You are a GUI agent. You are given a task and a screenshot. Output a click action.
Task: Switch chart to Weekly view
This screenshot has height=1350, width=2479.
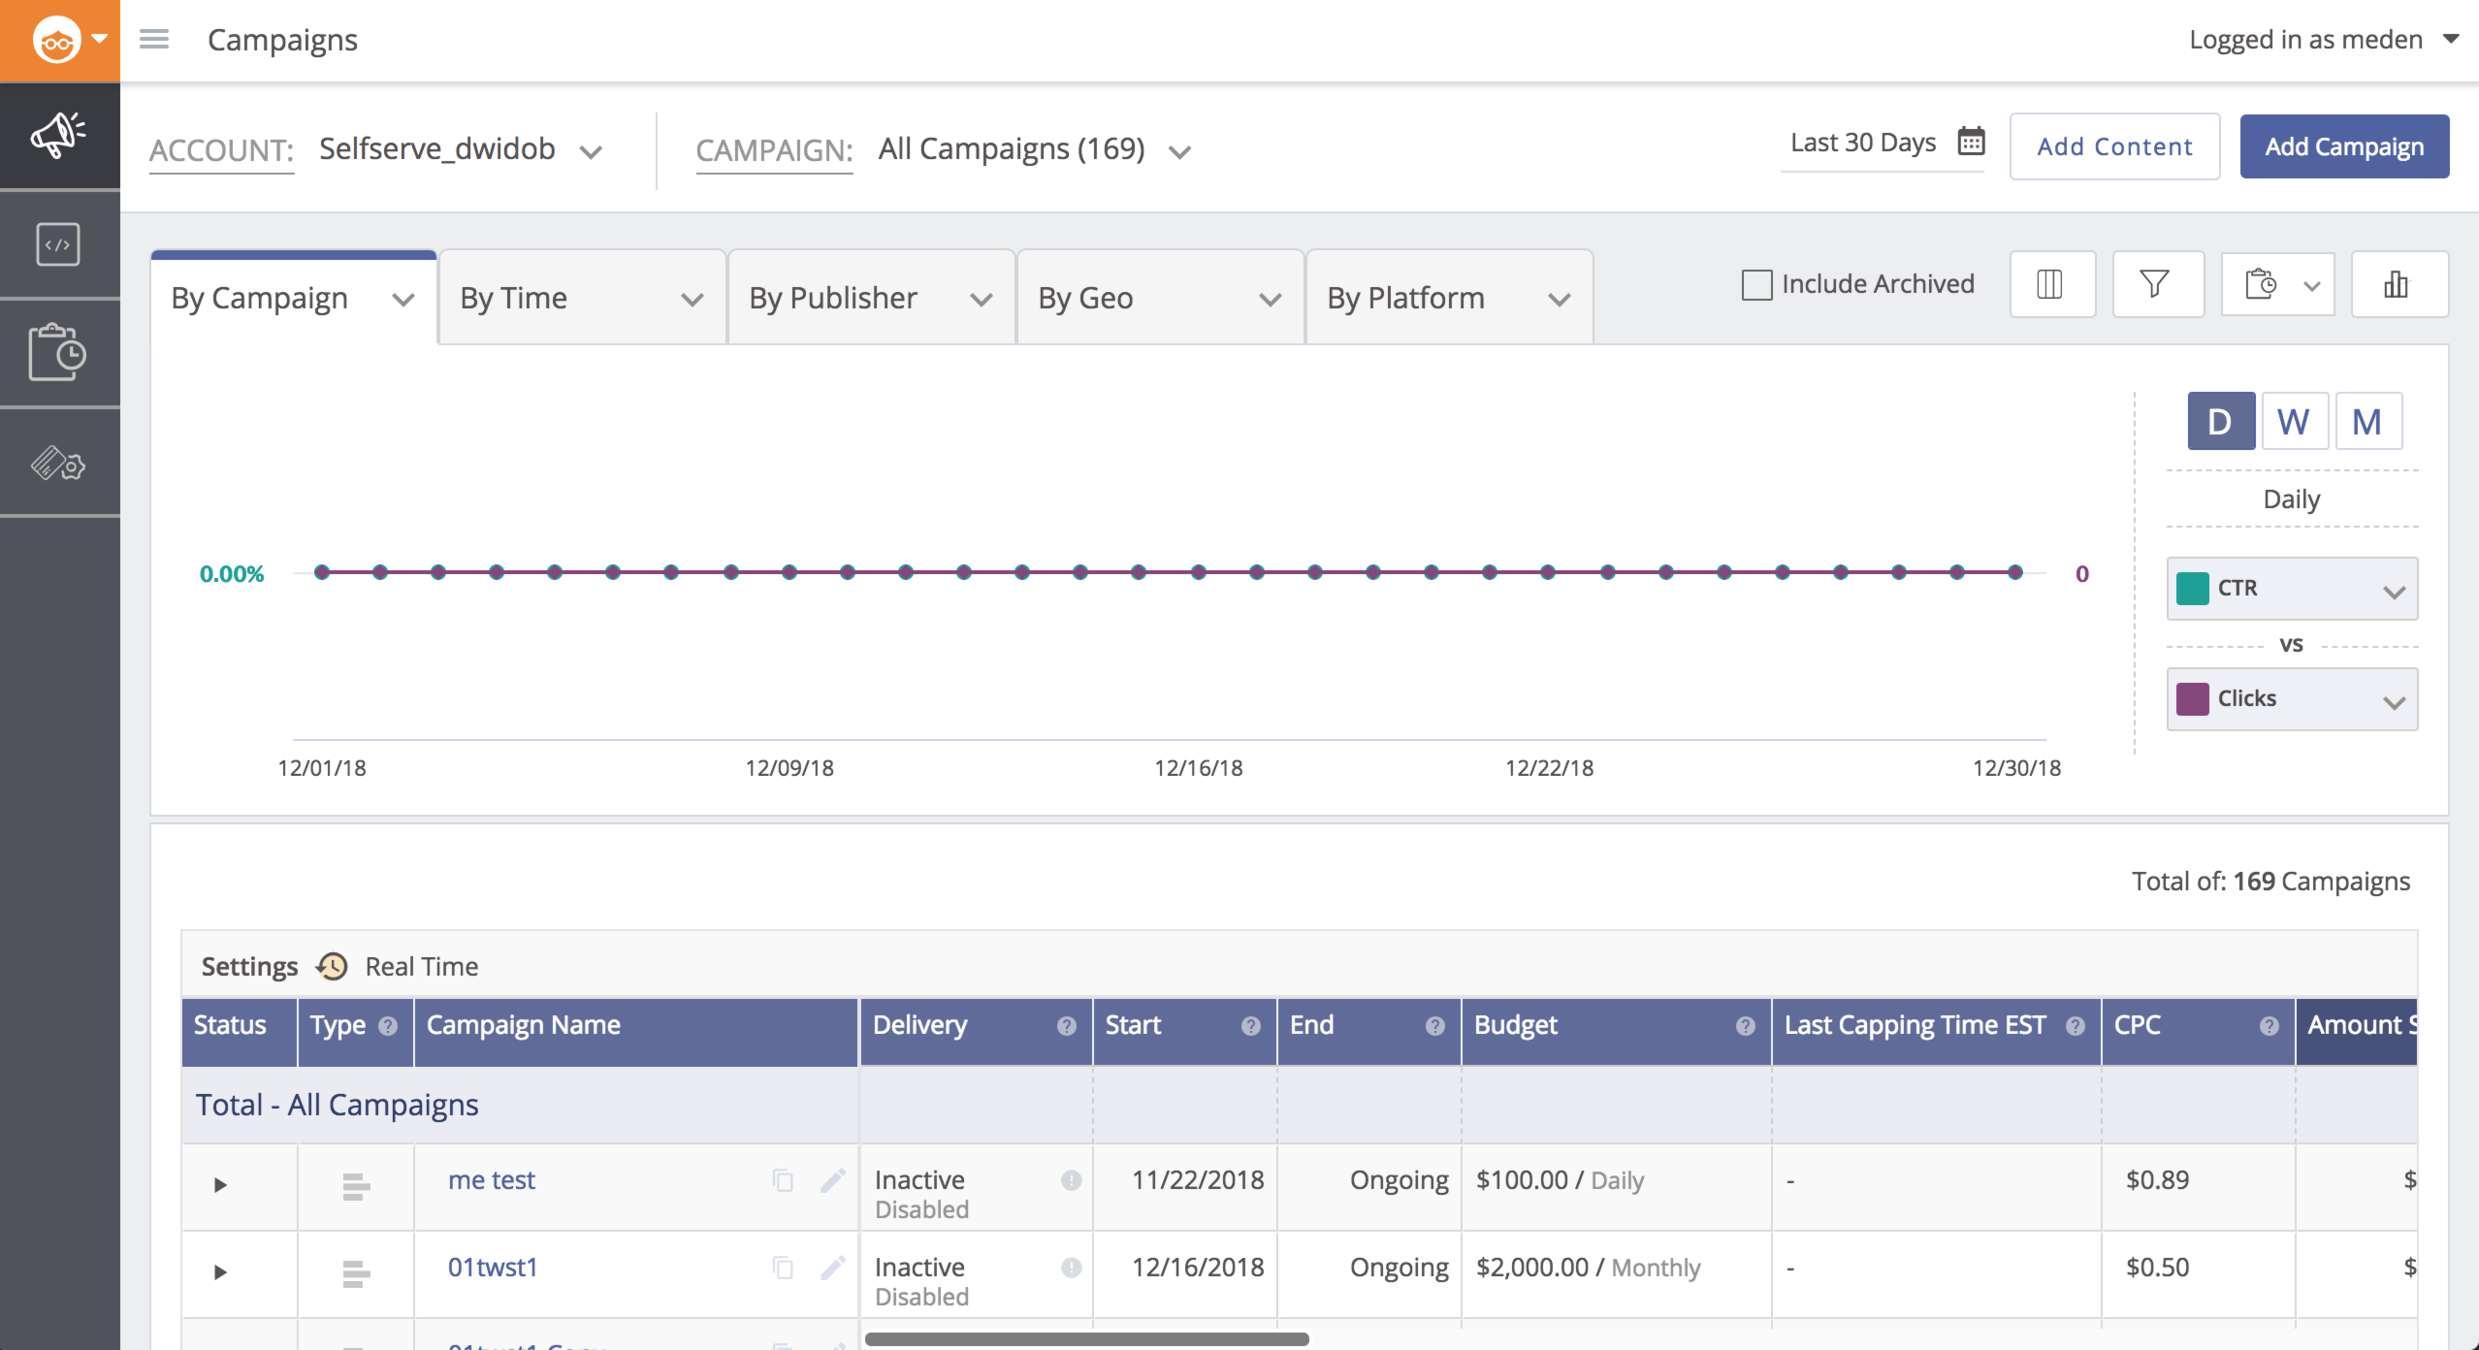(x=2293, y=421)
